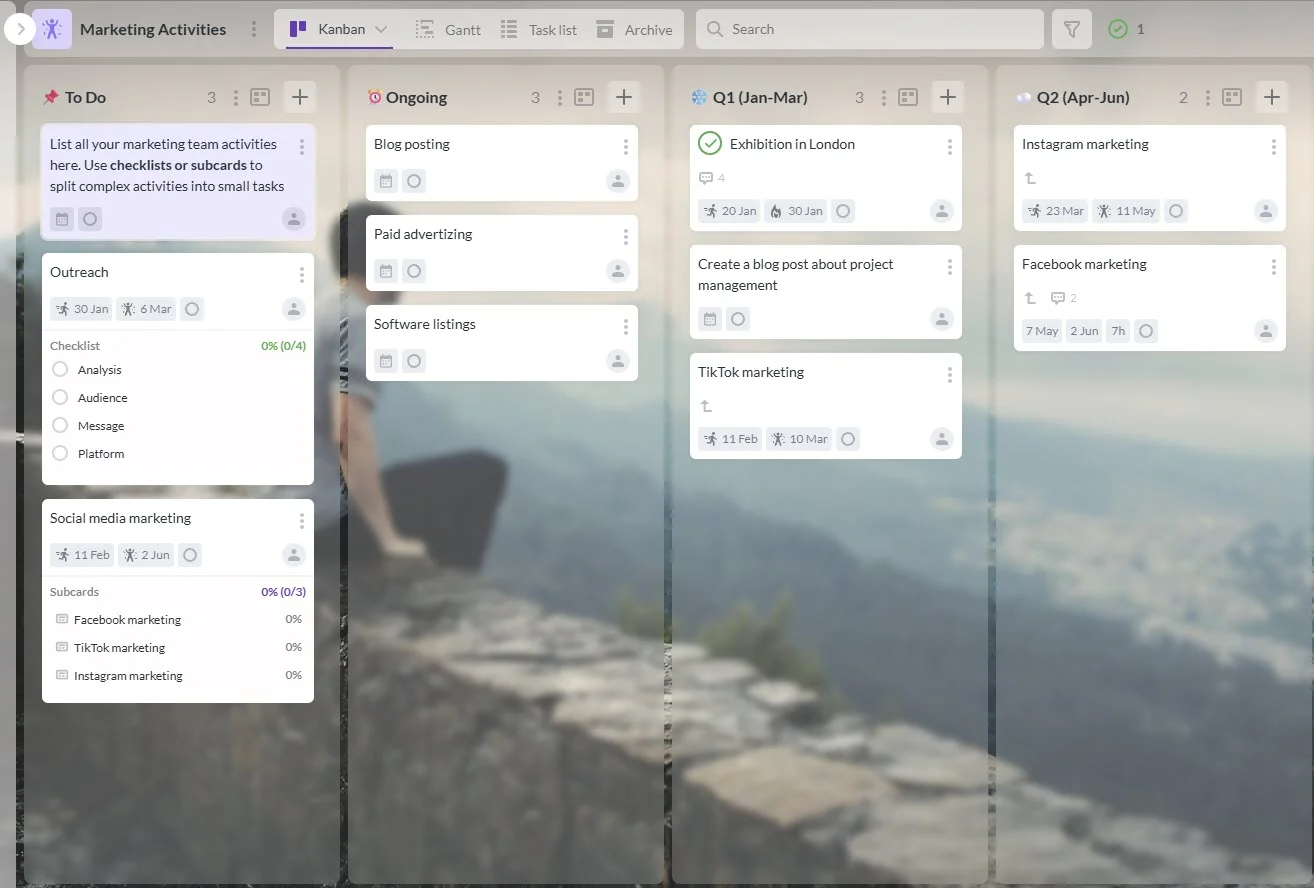This screenshot has height=888, width=1314.
Task: Click the Marketing Activities board icon
Action: tap(51, 29)
